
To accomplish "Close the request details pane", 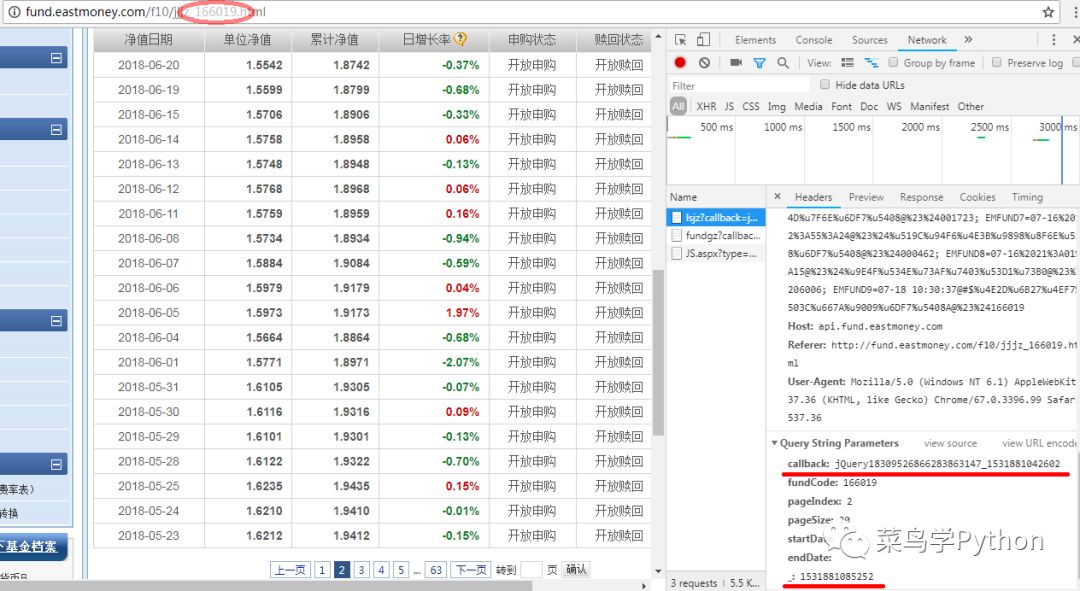I will tap(777, 196).
